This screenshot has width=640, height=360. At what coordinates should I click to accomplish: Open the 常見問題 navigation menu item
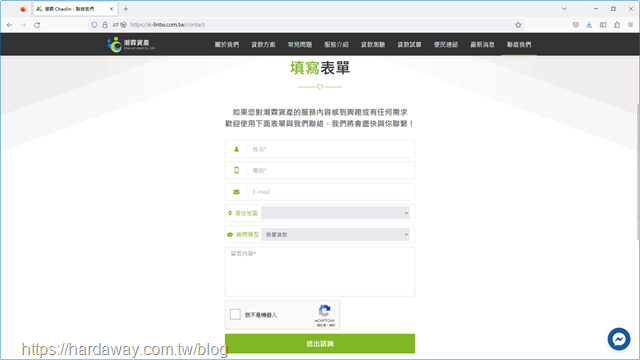click(300, 44)
